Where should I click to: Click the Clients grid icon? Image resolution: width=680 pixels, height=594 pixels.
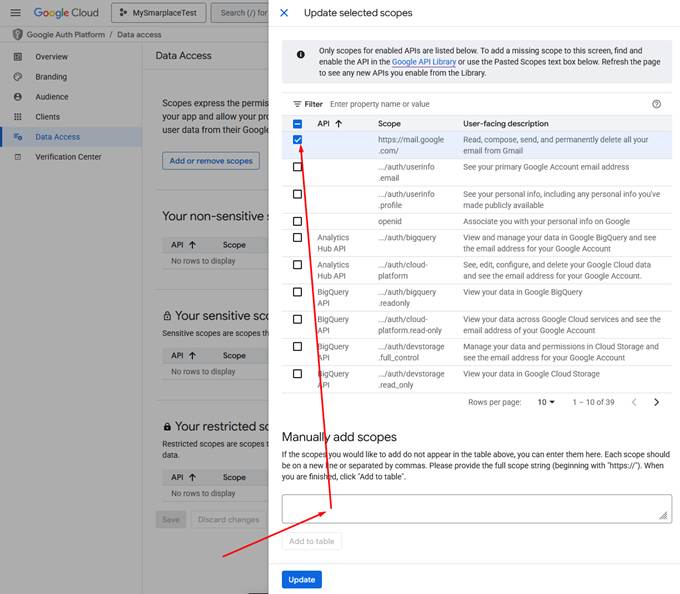pyautogui.click(x=18, y=117)
